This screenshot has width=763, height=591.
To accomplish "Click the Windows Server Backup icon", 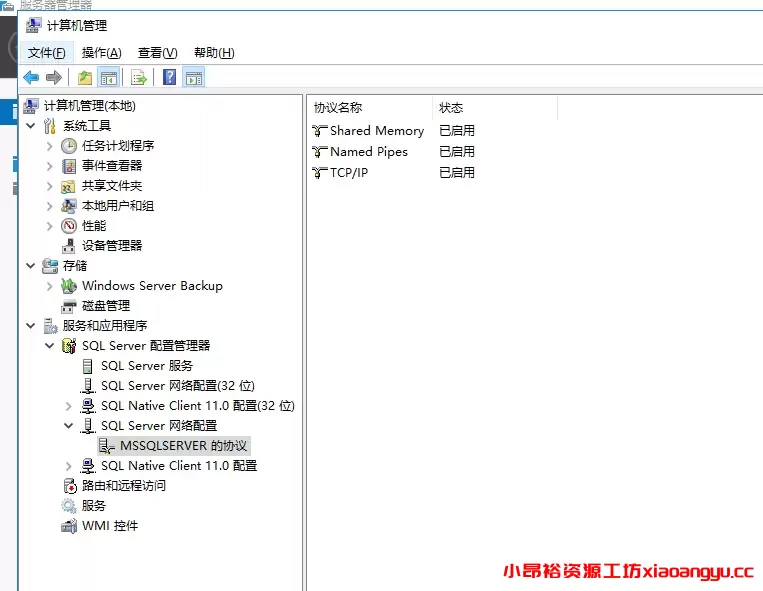I will point(69,286).
